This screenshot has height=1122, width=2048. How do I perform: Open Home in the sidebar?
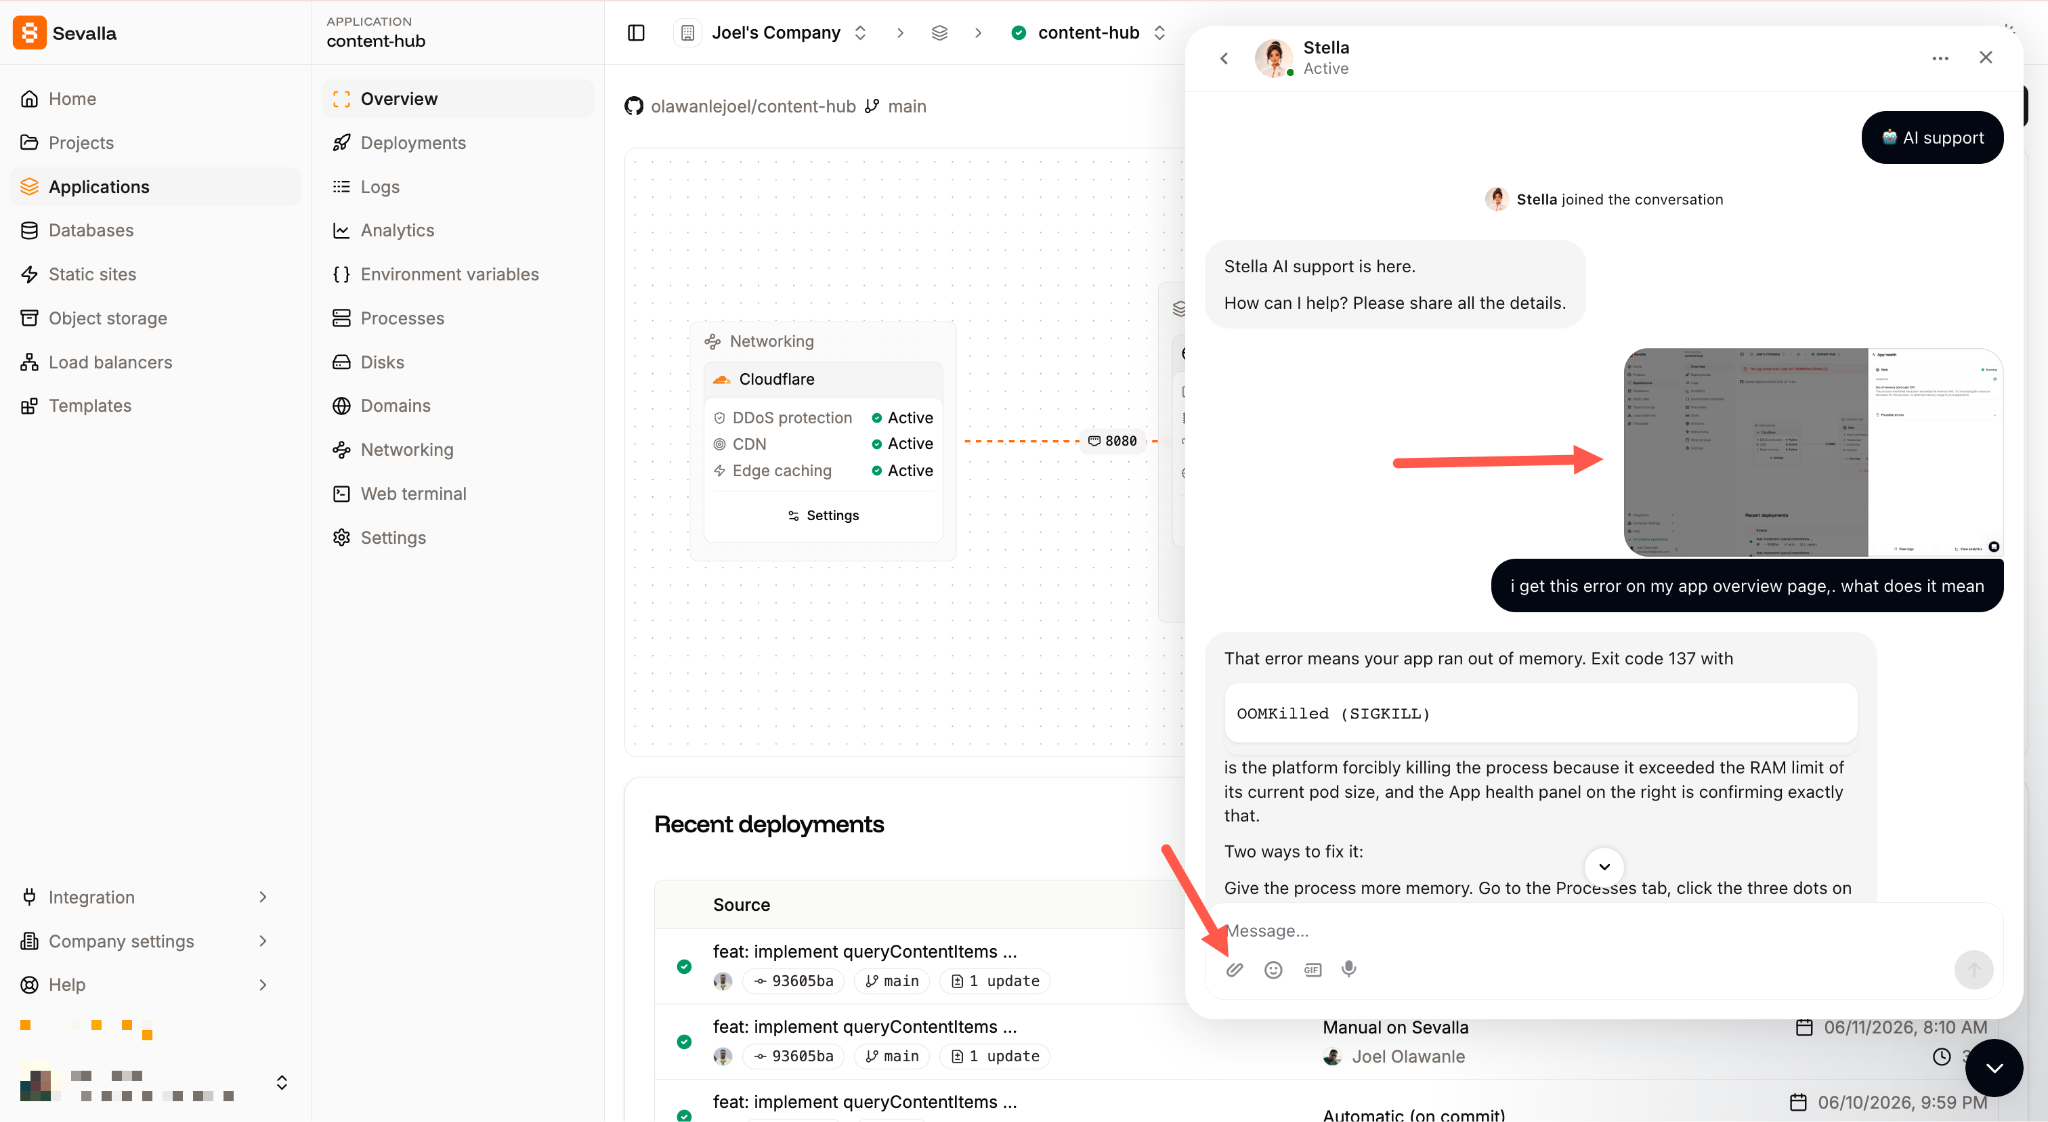tap(155, 99)
